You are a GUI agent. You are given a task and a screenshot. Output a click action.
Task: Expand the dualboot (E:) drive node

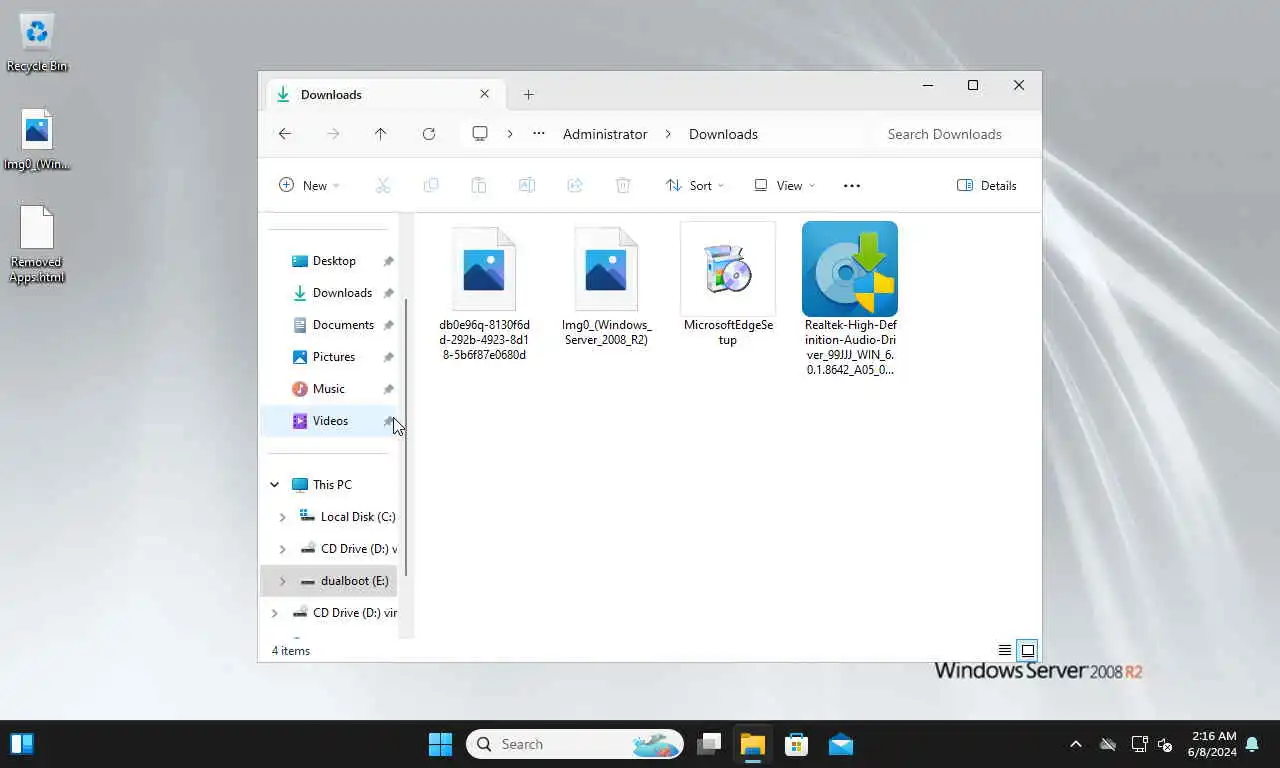point(282,581)
